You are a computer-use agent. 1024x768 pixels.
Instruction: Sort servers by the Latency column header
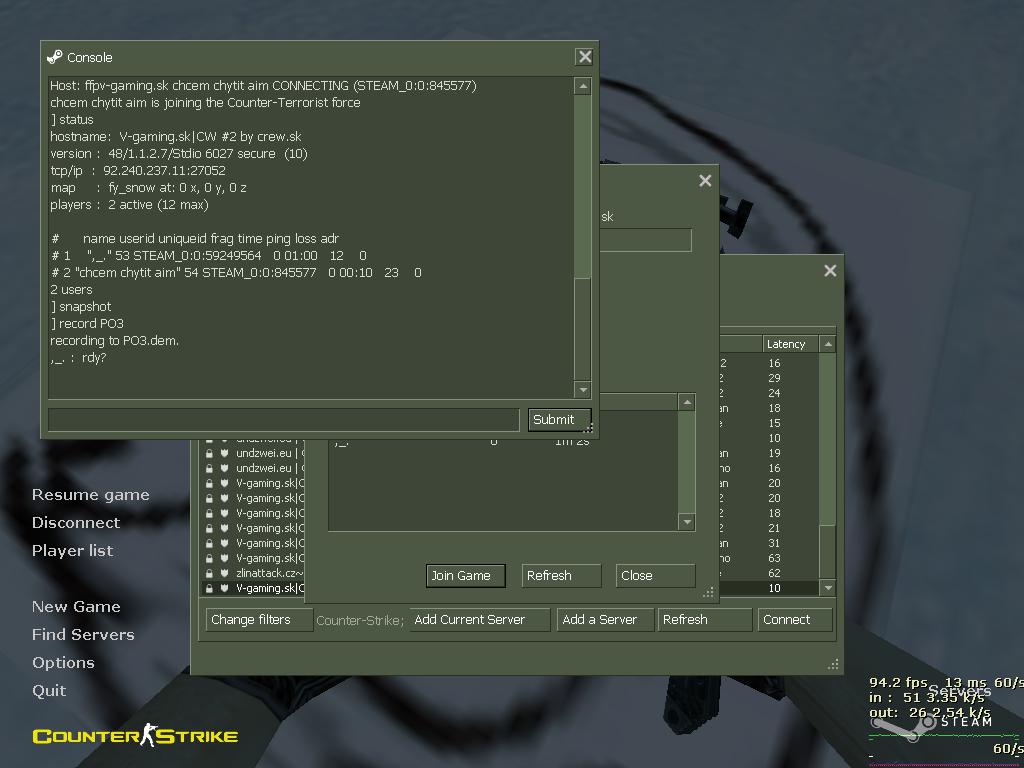(x=790, y=344)
